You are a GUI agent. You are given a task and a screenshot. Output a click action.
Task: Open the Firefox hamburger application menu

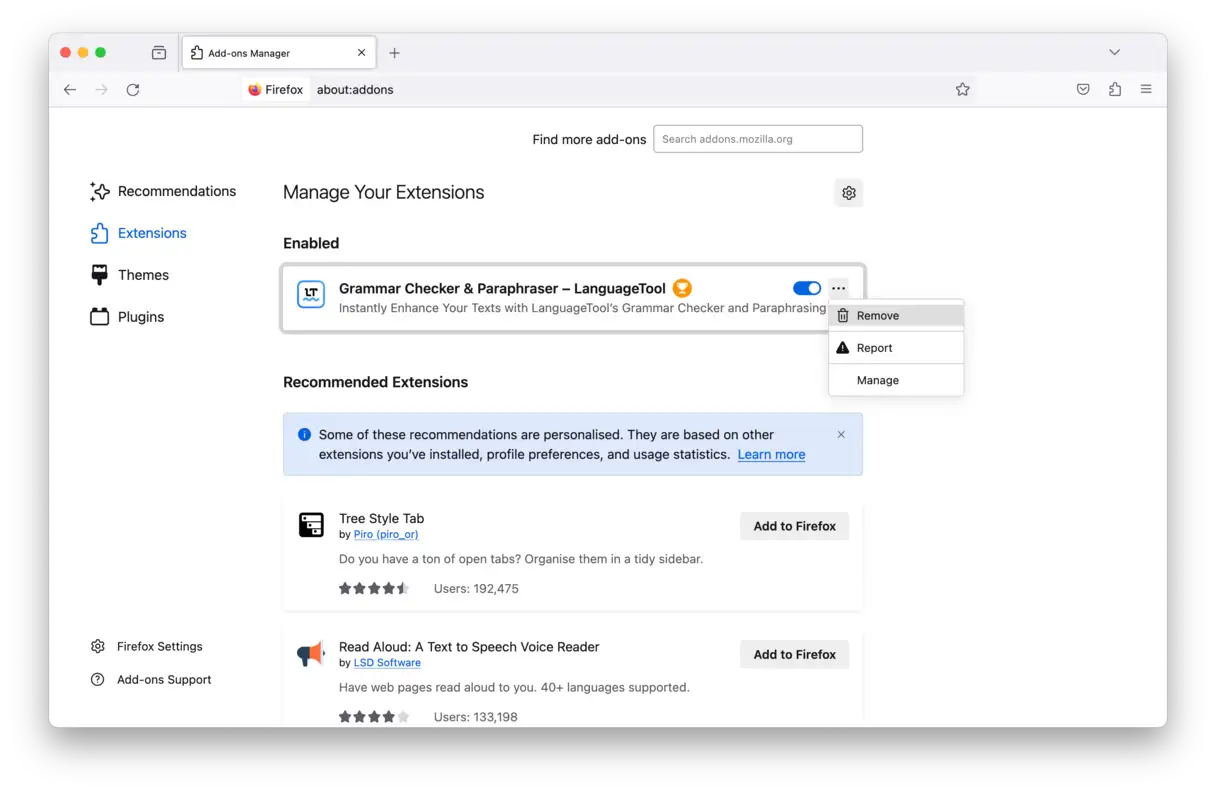1146,90
